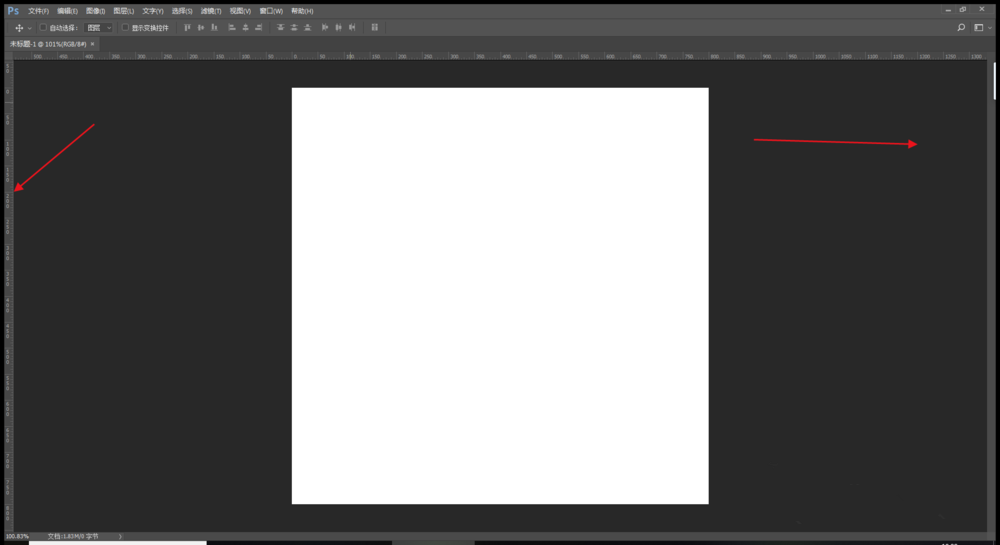Expand the workspace switcher dropdown arrow
Viewport: 1000px width, 545px height.
990,28
